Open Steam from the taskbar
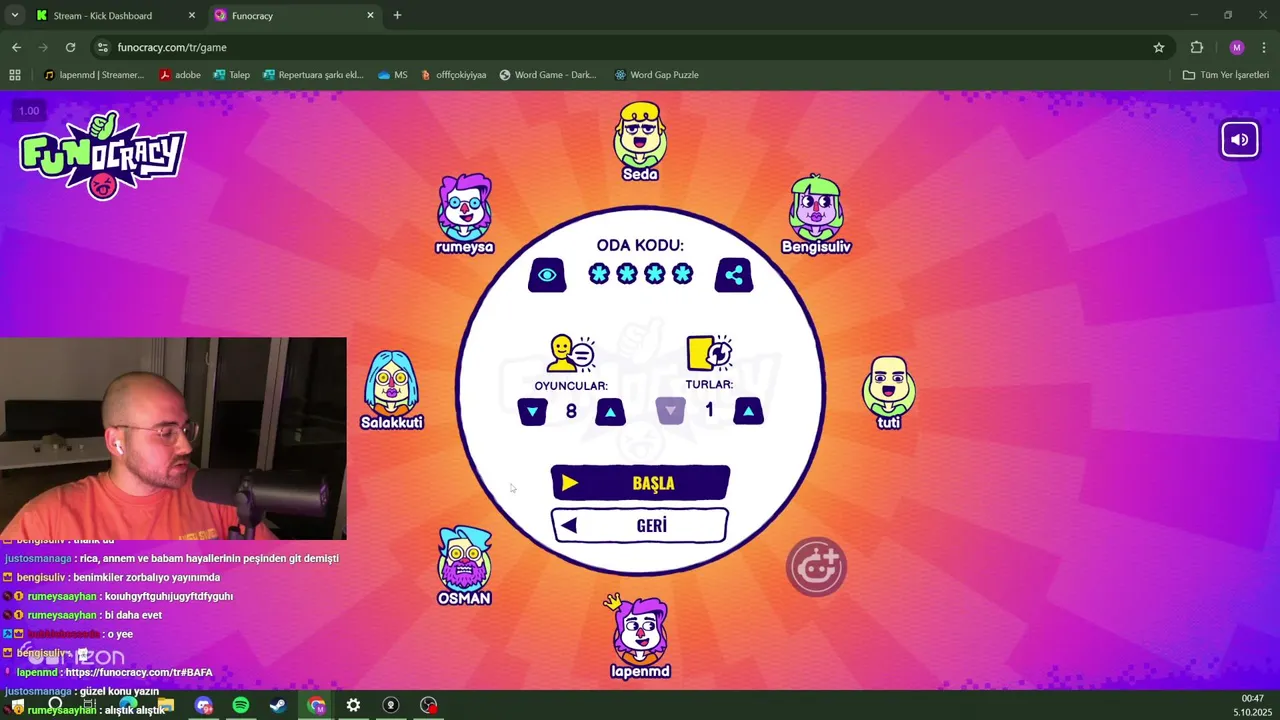This screenshot has height=720, width=1280. click(278, 705)
